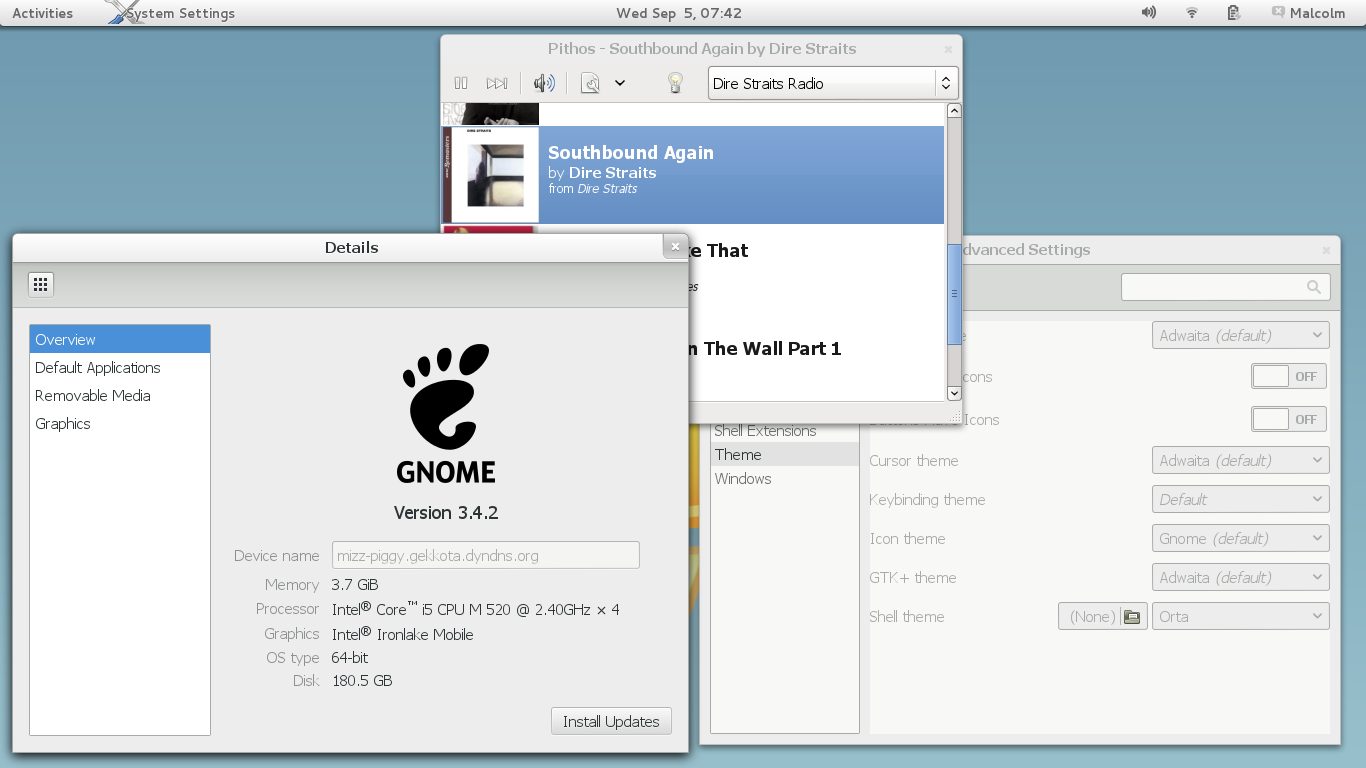Click the Pithos song list down arrow
Image resolution: width=1366 pixels, height=768 pixels.
(954, 394)
